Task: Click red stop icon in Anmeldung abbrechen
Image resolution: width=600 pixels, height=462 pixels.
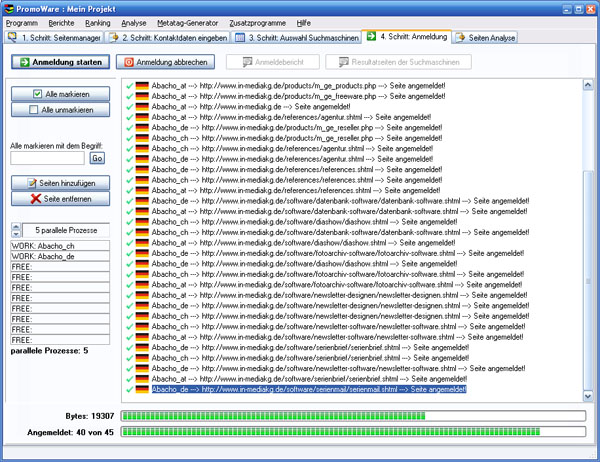Action: pyautogui.click(x=129, y=62)
